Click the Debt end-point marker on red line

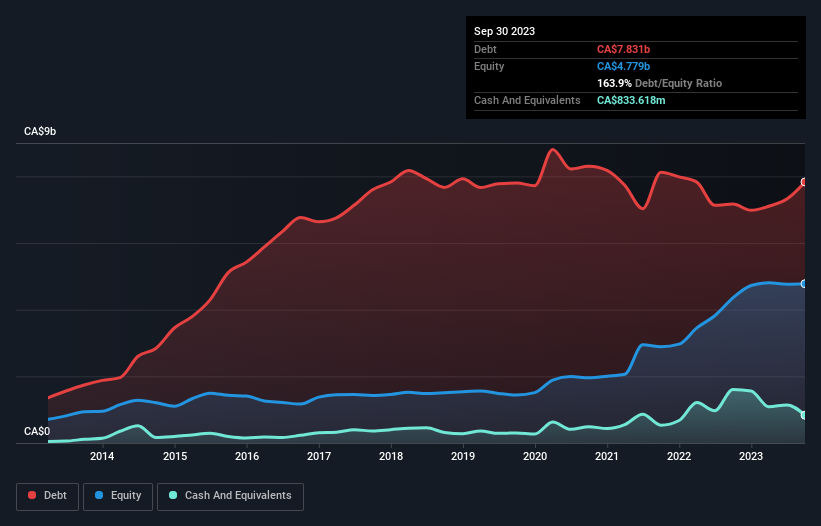point(804,182)
